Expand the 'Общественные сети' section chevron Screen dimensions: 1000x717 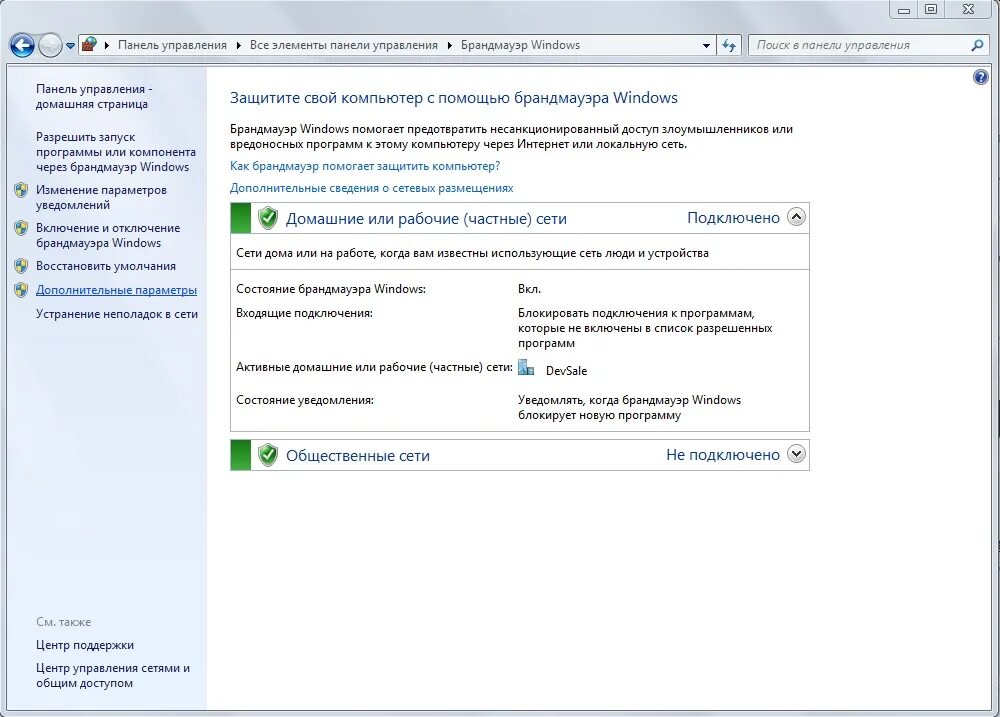(796, 454)
